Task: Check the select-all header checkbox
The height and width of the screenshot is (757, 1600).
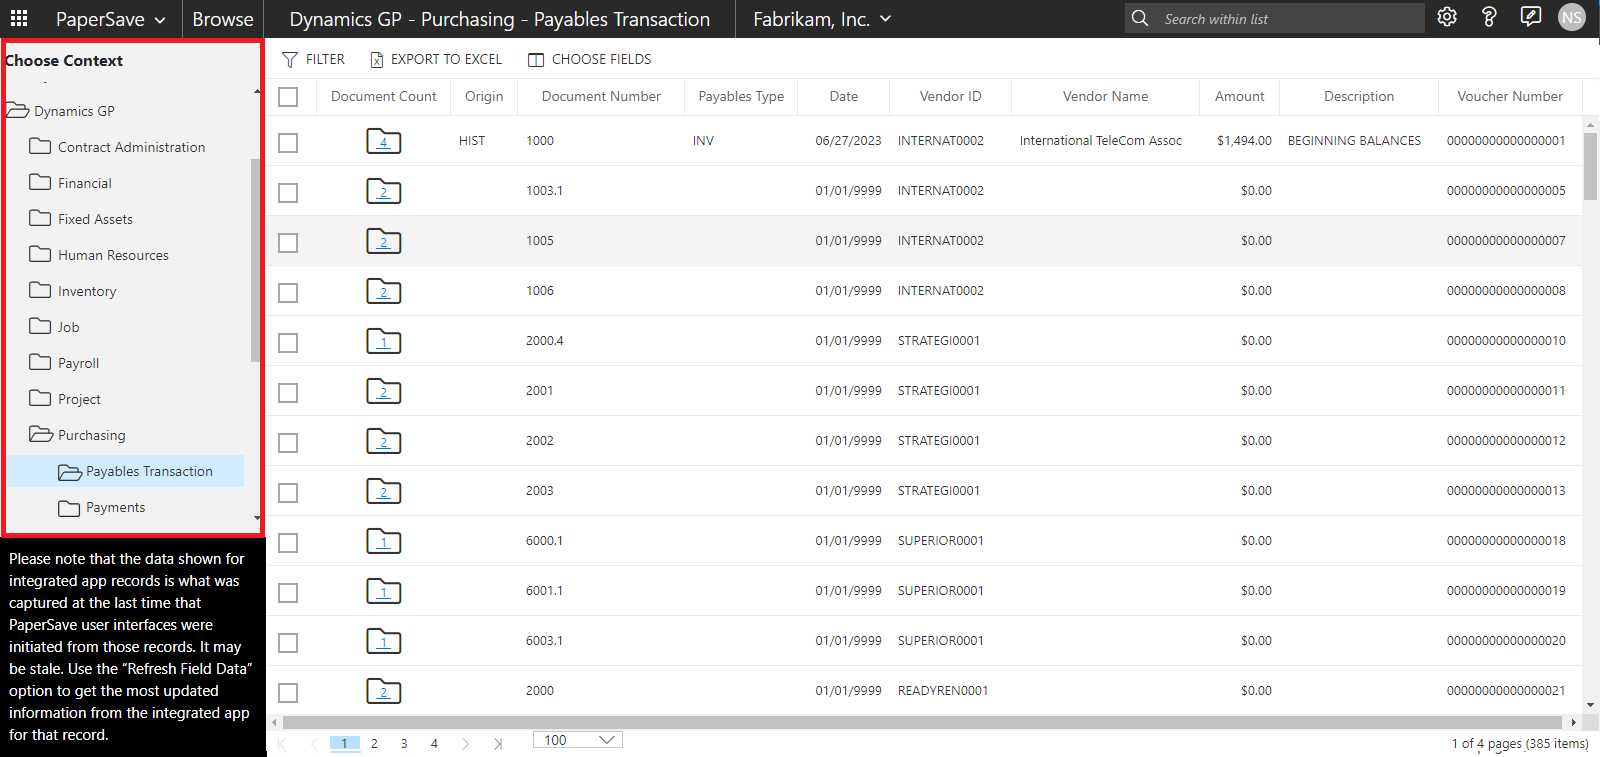Action: pos(288,97)
